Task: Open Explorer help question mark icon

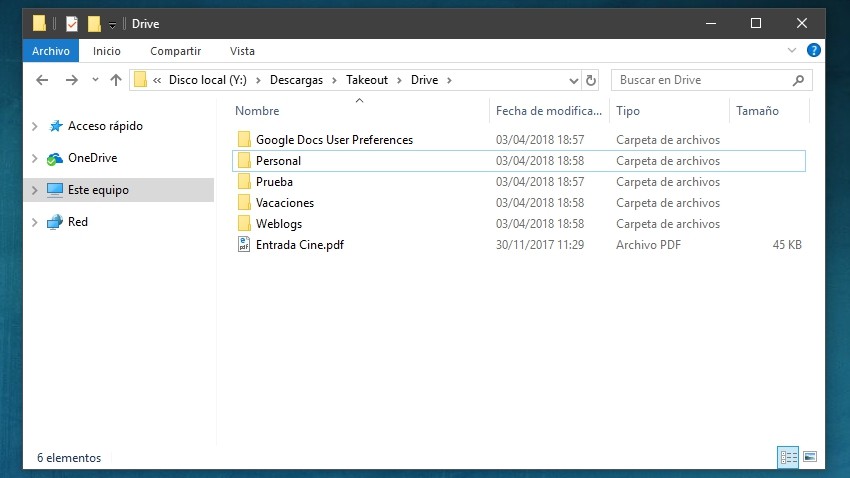Action: pyautogui.click(x=814, y=50)
